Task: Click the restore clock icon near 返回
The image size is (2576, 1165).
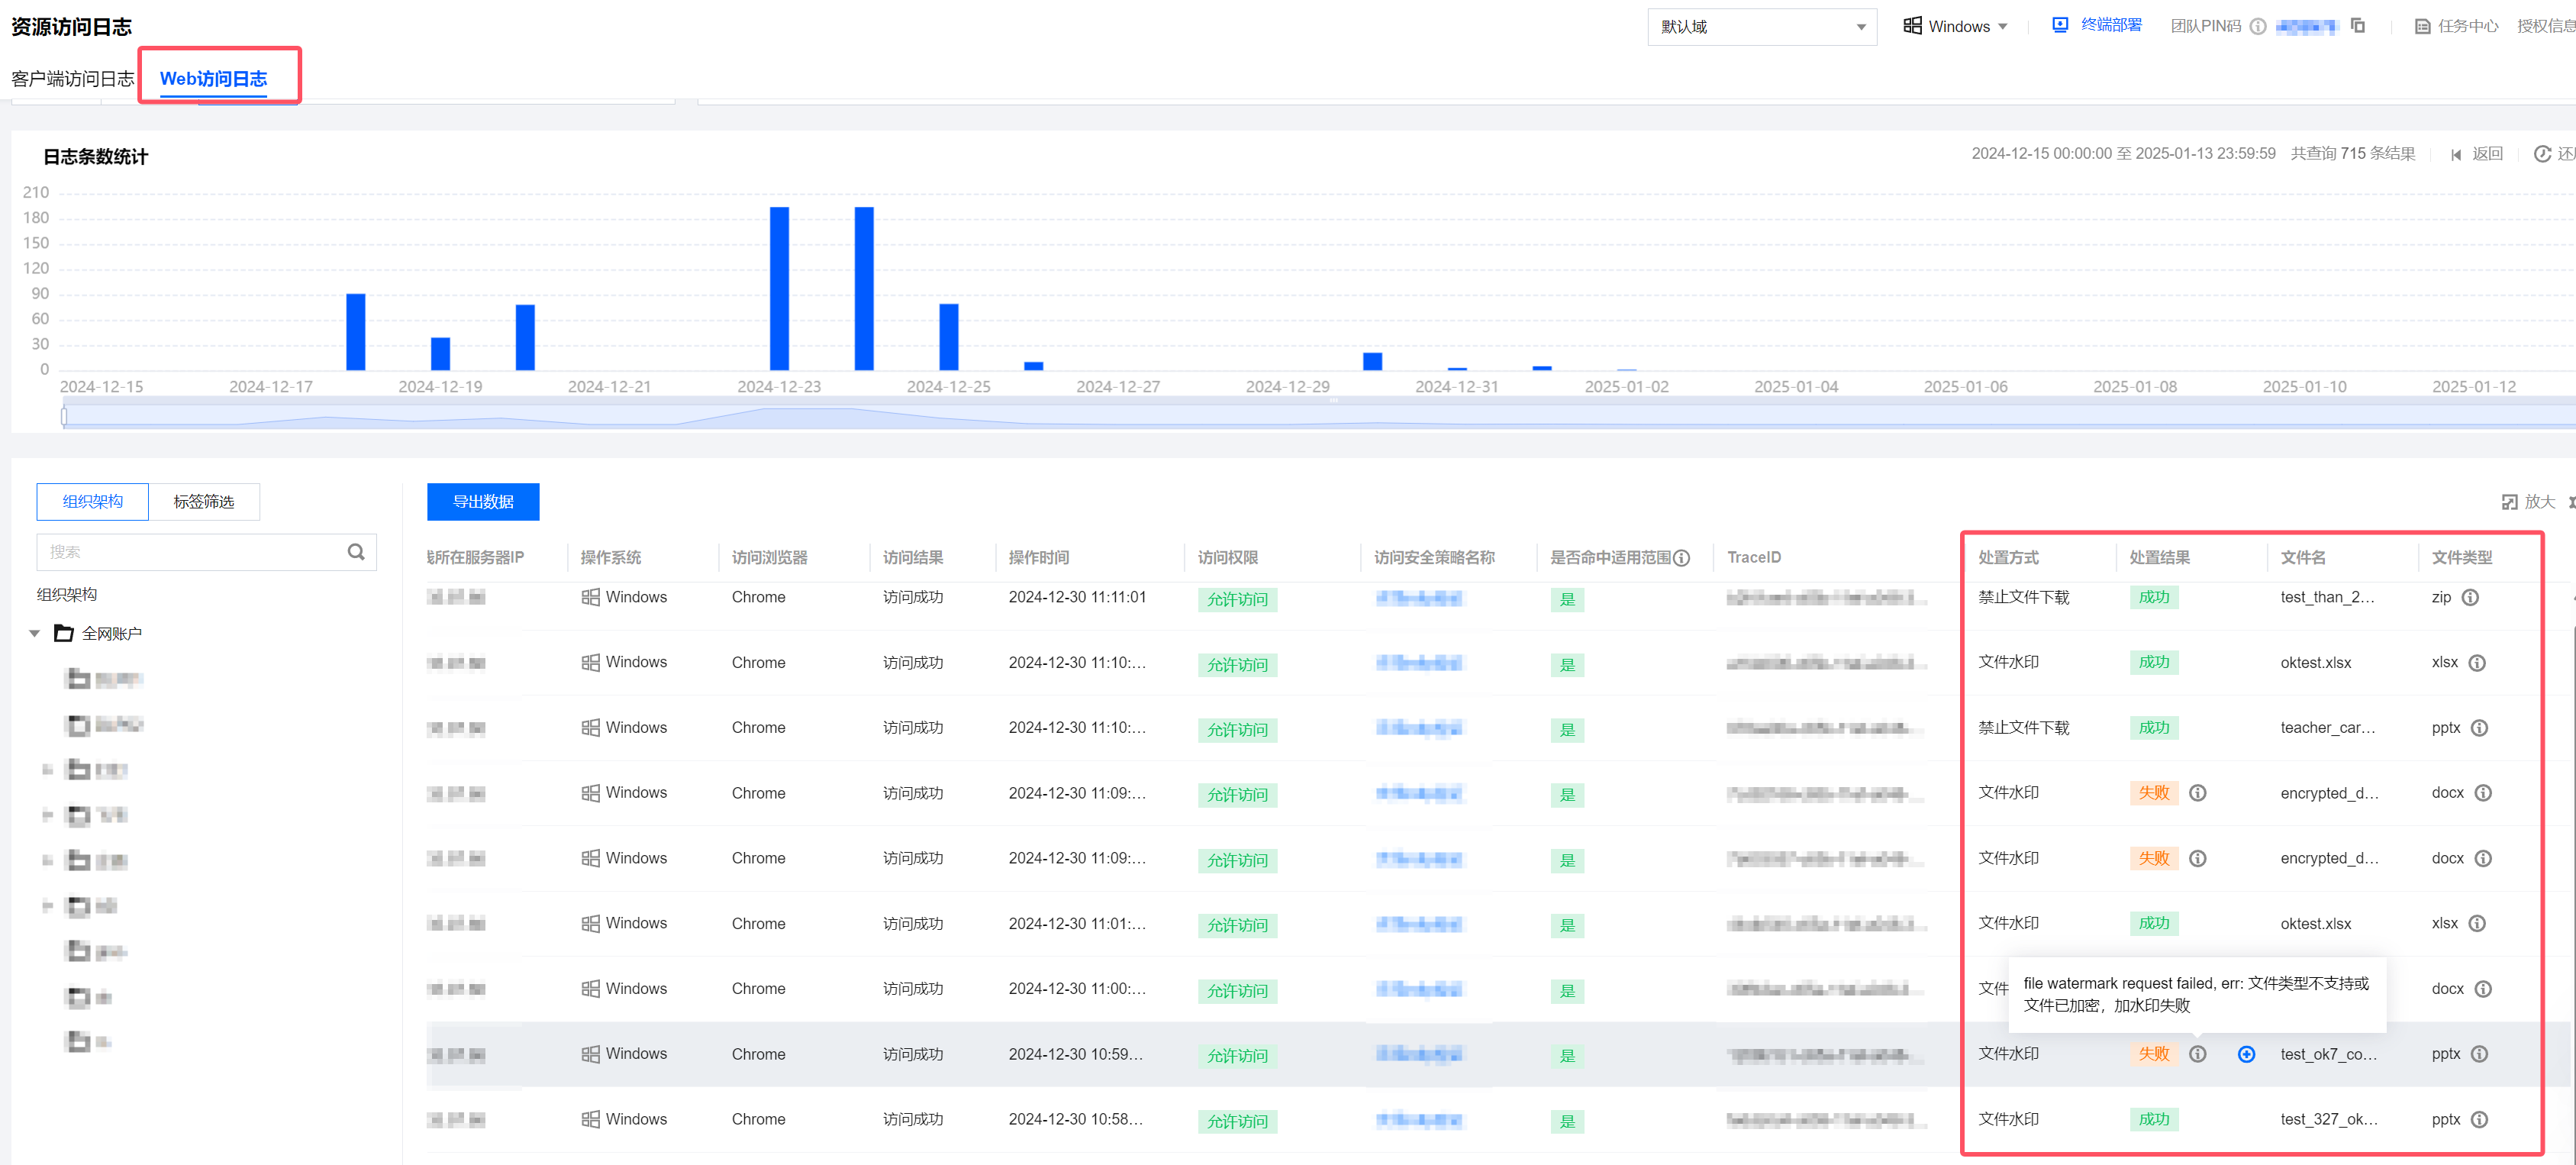Action: (2542, 154)
